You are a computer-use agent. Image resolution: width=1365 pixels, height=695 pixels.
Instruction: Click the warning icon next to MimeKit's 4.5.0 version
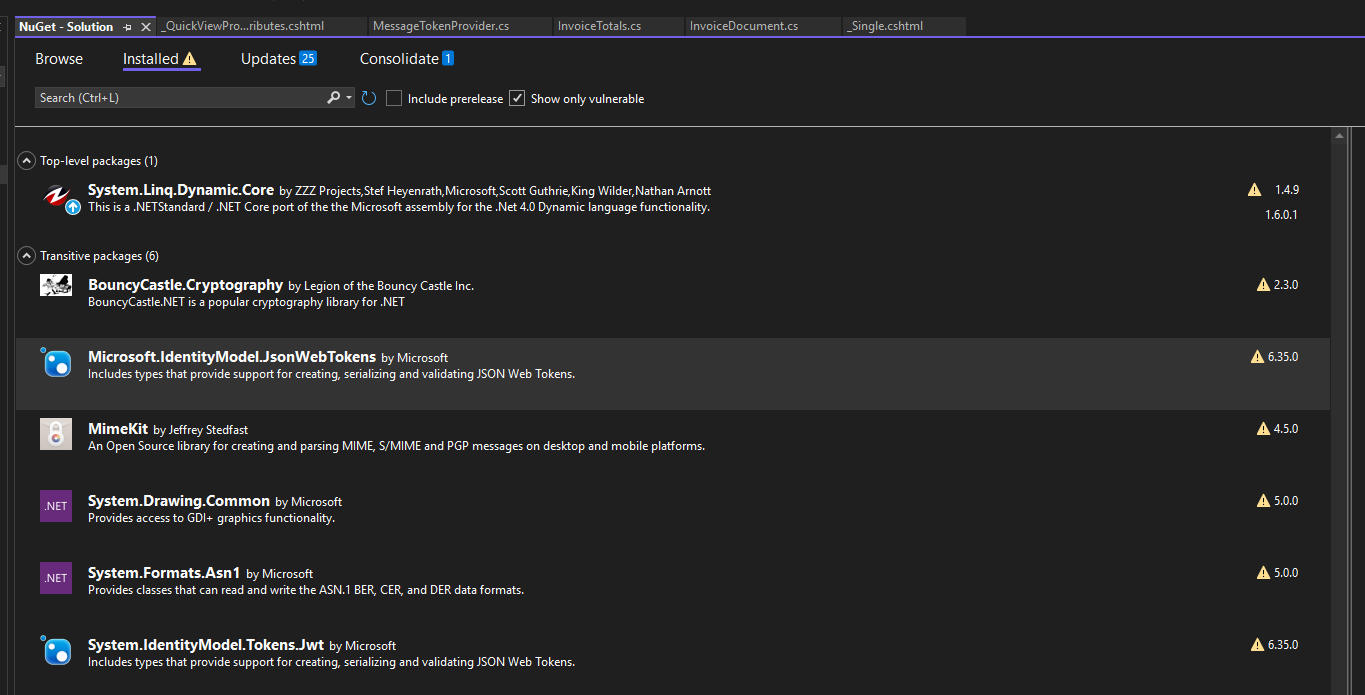click(1262, 428)
